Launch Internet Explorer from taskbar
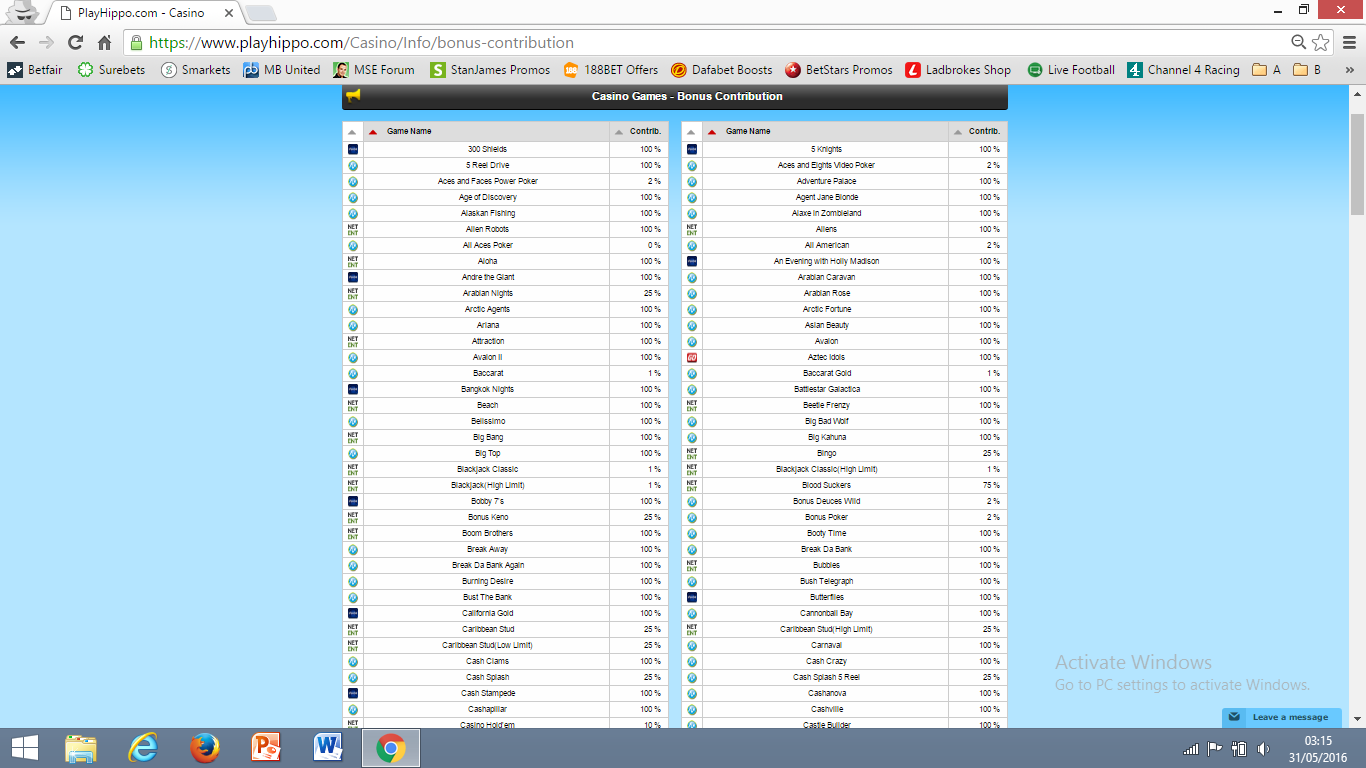1366x768 pixels. click(143, 748)
